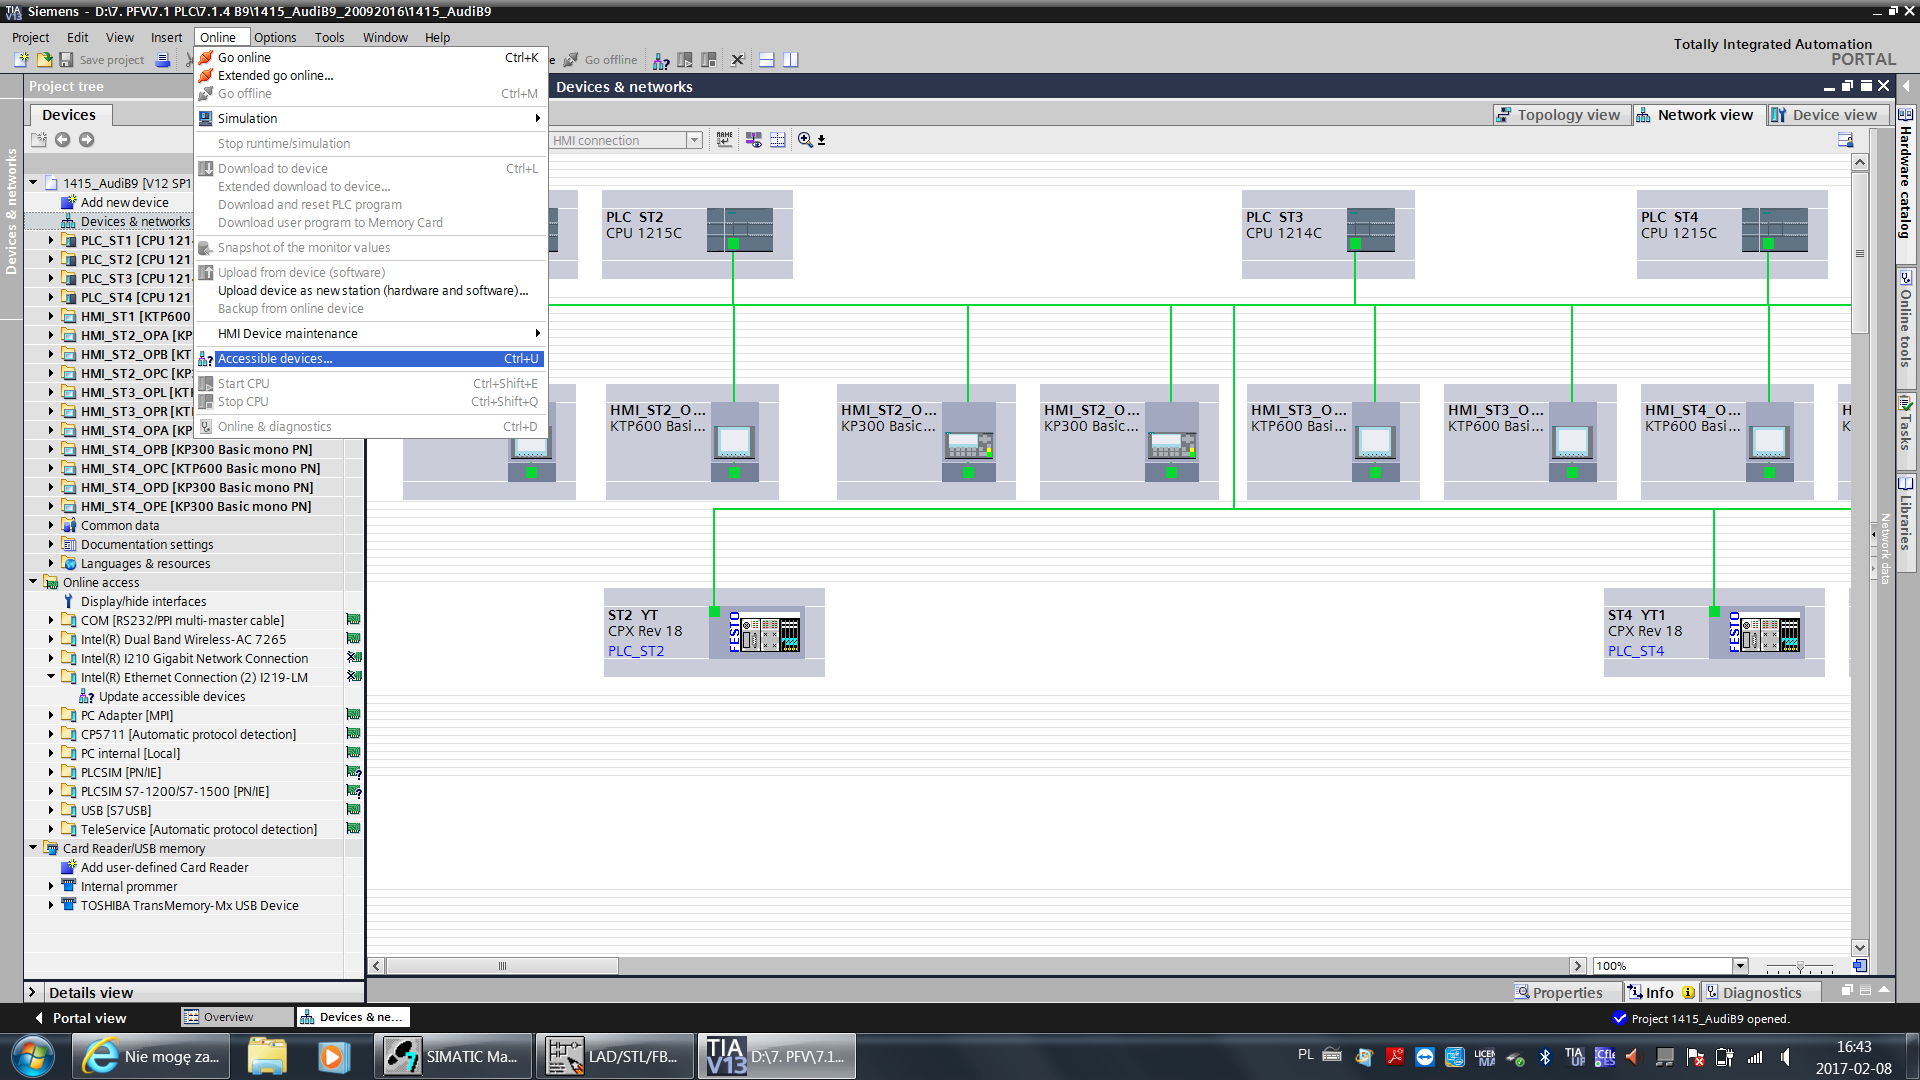Open the Hardware catalog side panel icon

click(1906, 114)
